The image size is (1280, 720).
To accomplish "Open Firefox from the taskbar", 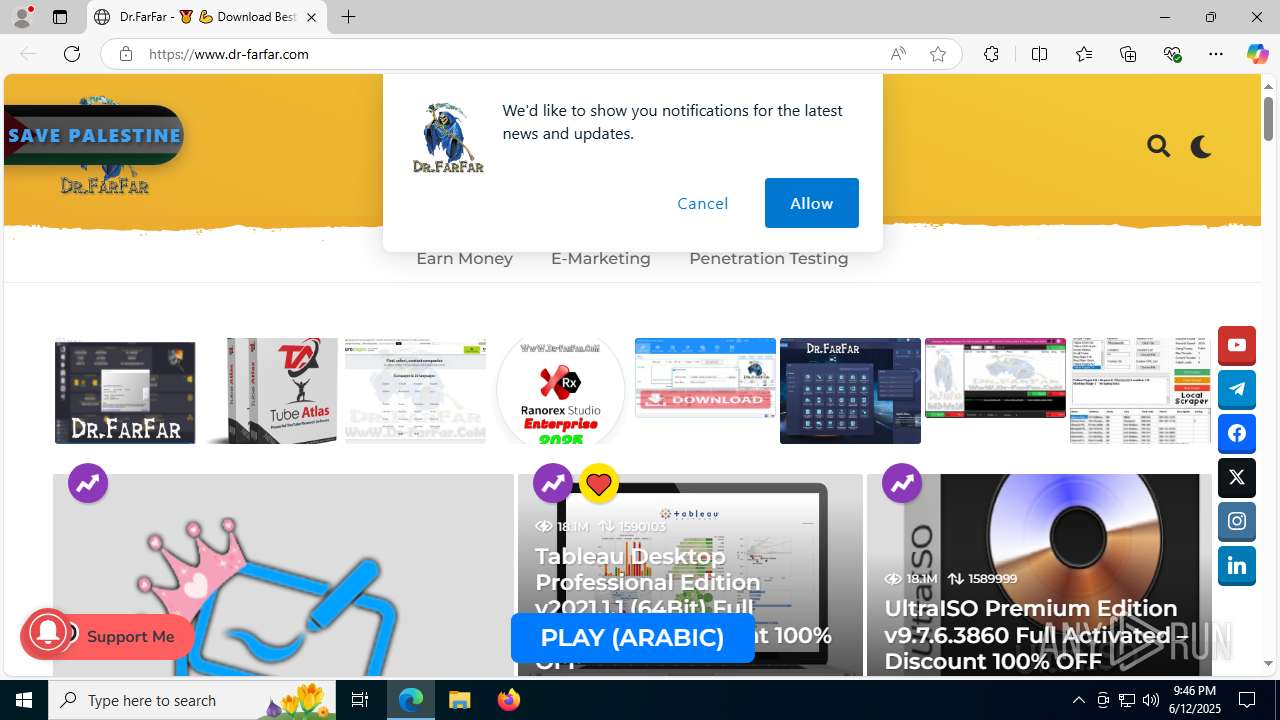I will 509,700.
